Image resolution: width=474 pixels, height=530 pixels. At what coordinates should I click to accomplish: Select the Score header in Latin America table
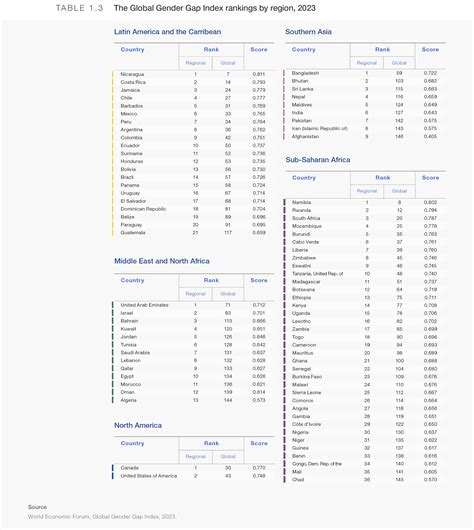259,49
